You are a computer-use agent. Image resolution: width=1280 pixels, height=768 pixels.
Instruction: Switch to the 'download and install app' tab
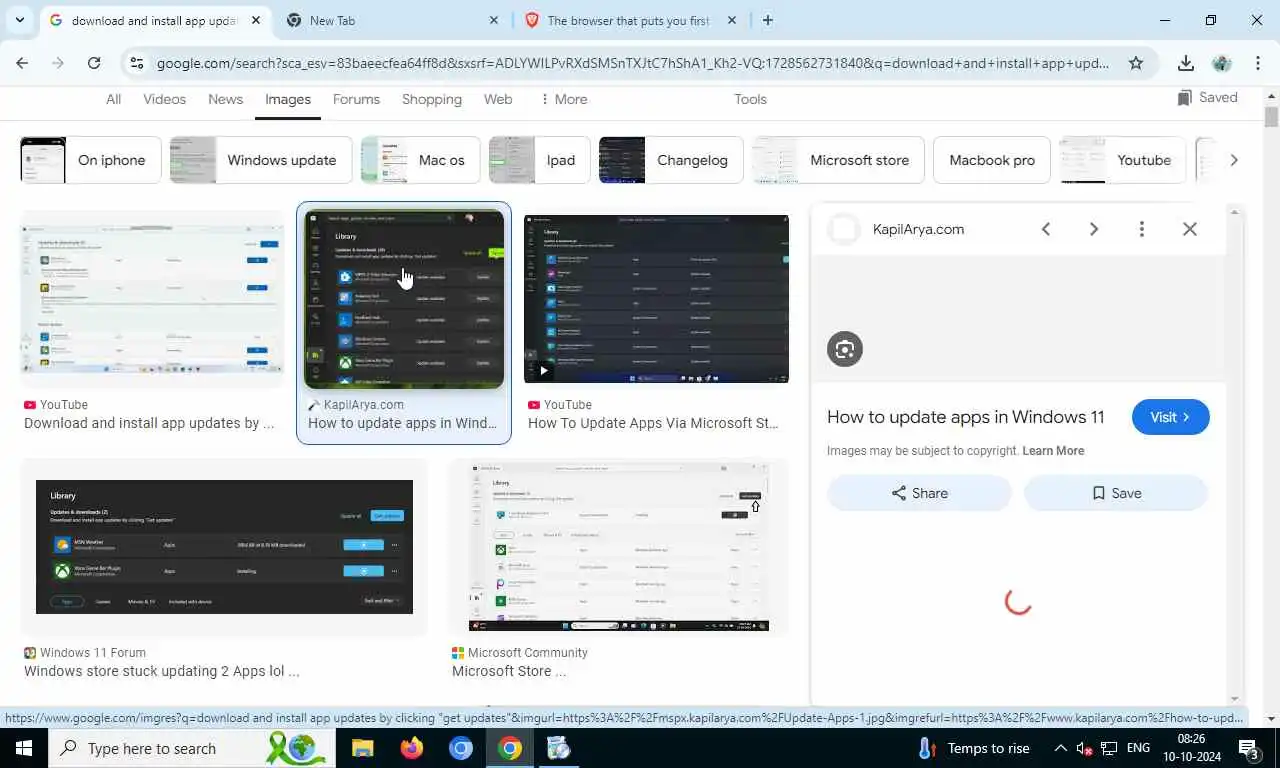click(x=154, y=20)
